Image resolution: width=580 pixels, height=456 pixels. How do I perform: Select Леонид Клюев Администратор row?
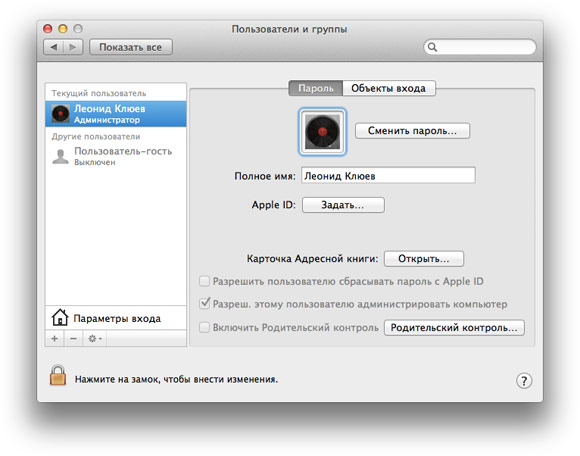116,114
